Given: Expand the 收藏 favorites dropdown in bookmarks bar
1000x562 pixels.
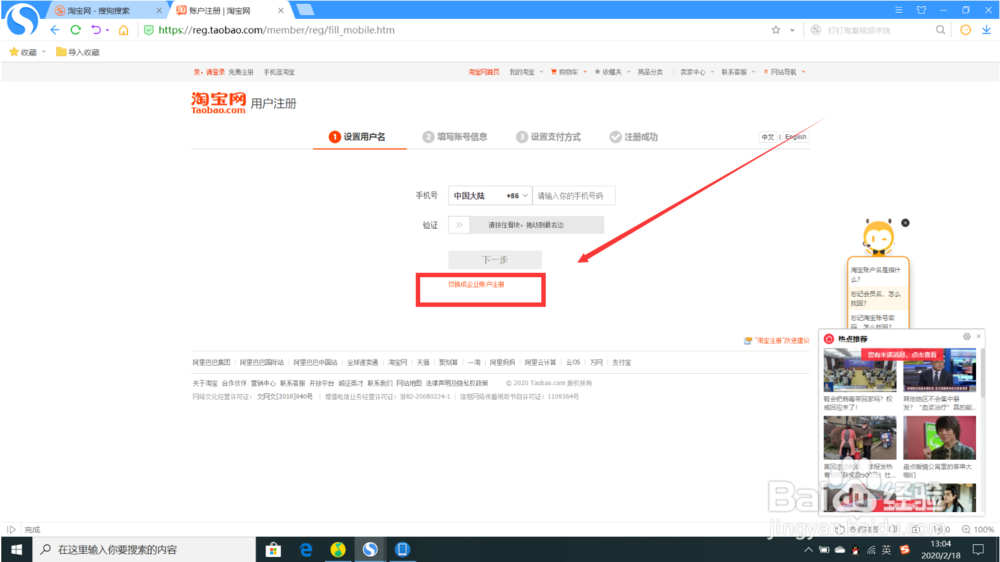Looking at the screenshot, I should click(x=43, y=52).
